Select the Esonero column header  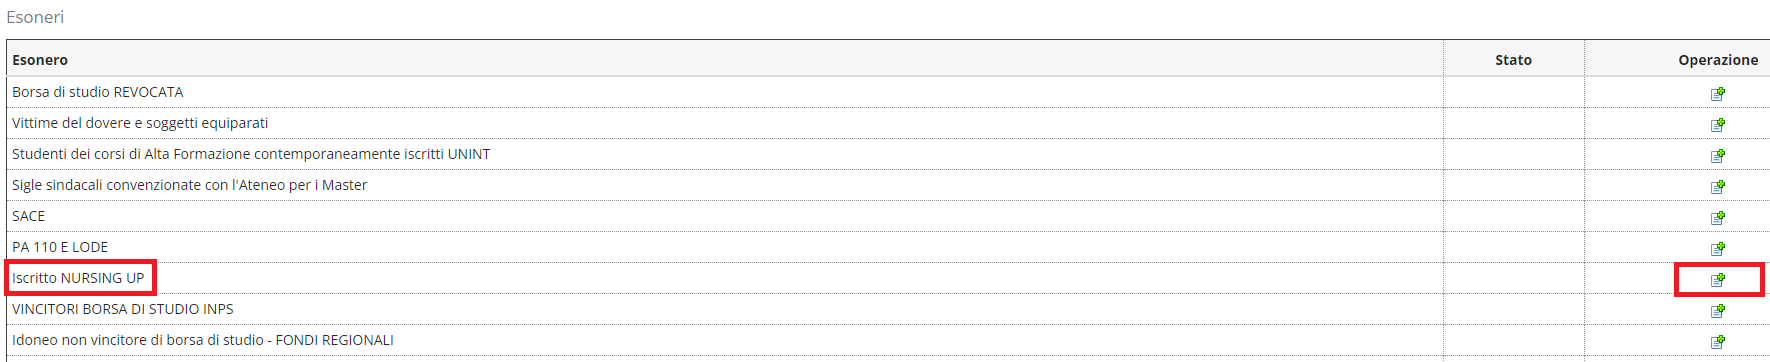[40, 60]
